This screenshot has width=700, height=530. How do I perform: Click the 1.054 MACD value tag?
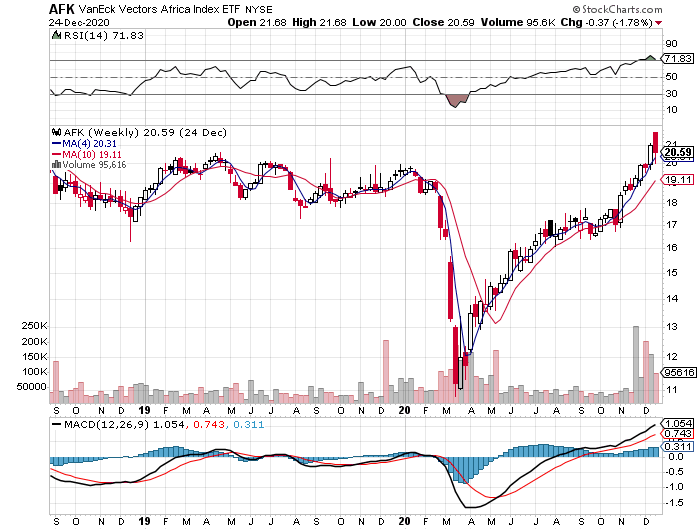(x=680, y=423)
